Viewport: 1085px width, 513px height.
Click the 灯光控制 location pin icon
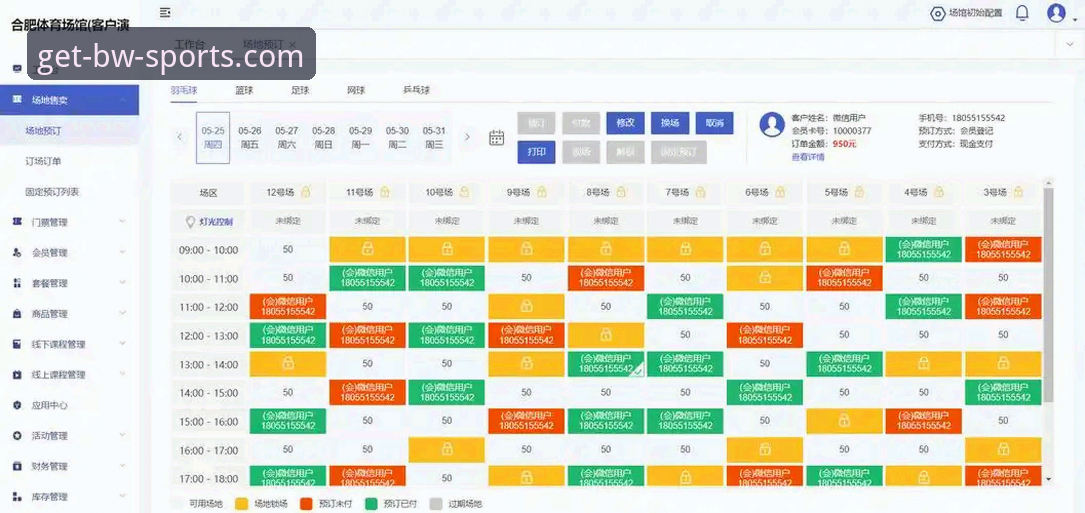(x=191, y=222)
